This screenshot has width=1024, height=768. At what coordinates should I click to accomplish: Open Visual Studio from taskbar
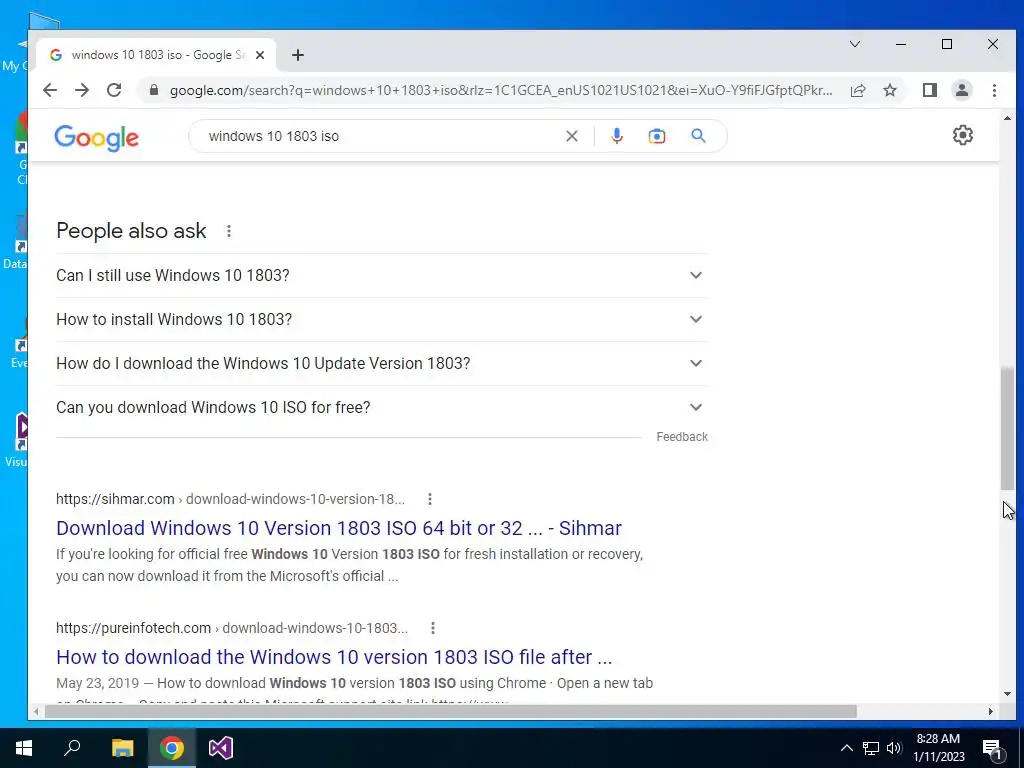pos(221,748)
